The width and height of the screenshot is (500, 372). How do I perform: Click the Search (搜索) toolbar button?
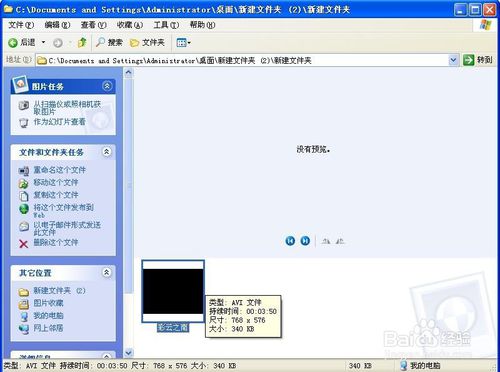(109, 43)
